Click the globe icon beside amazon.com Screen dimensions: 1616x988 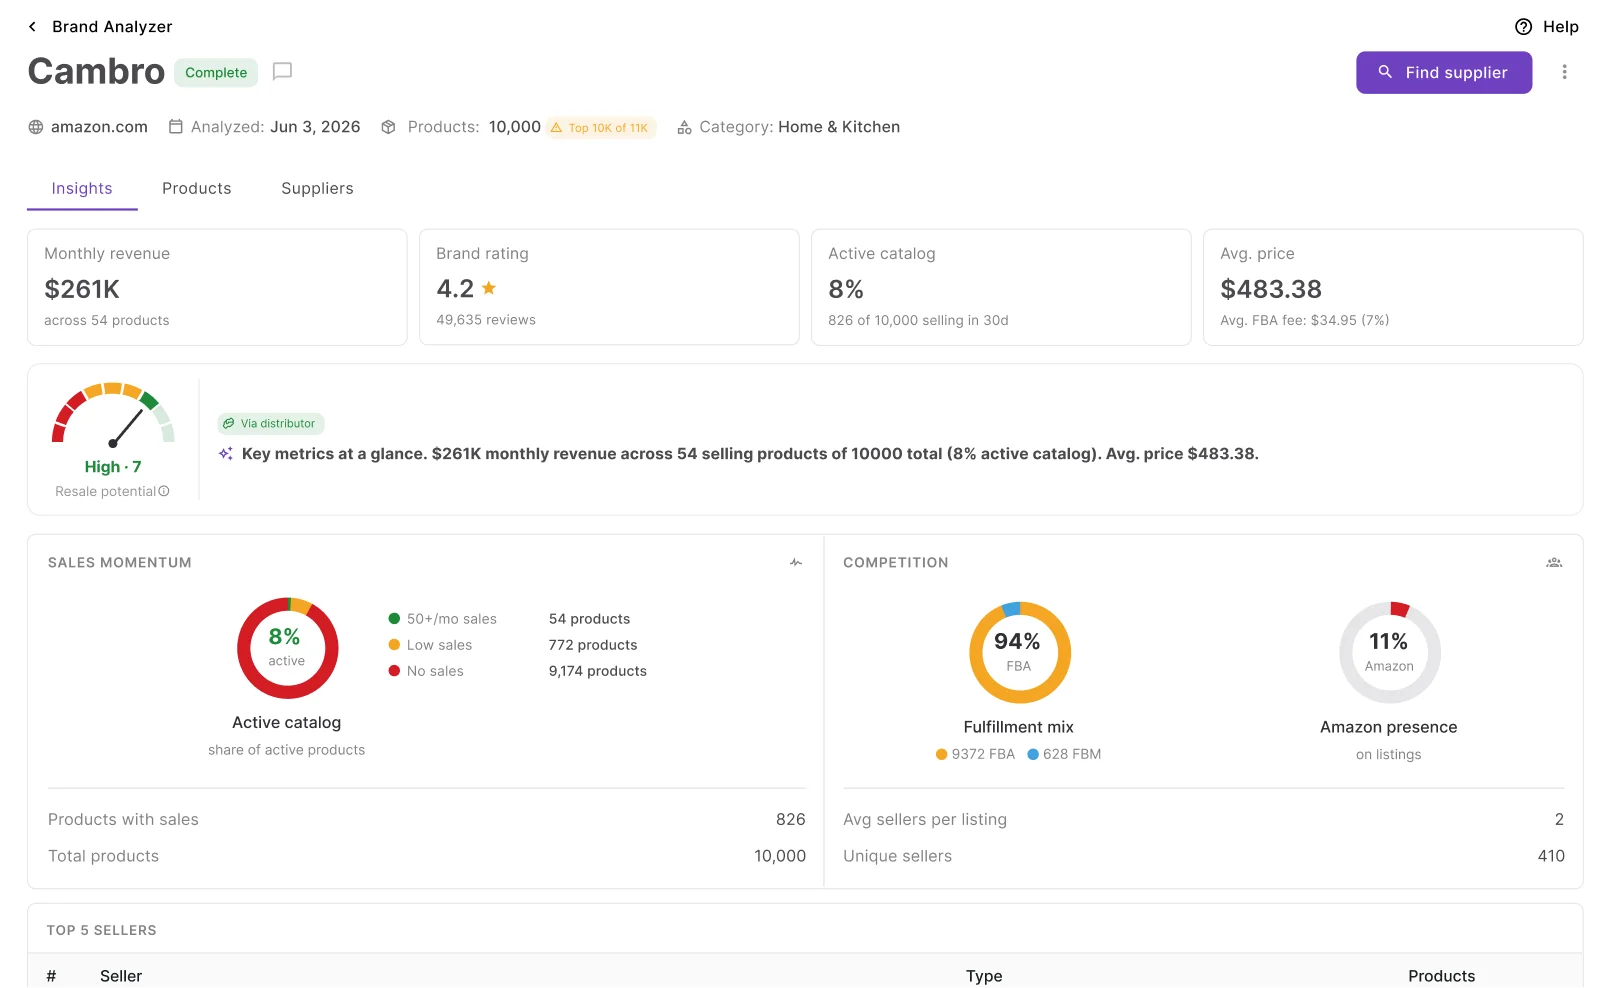[x=36, y=127]
